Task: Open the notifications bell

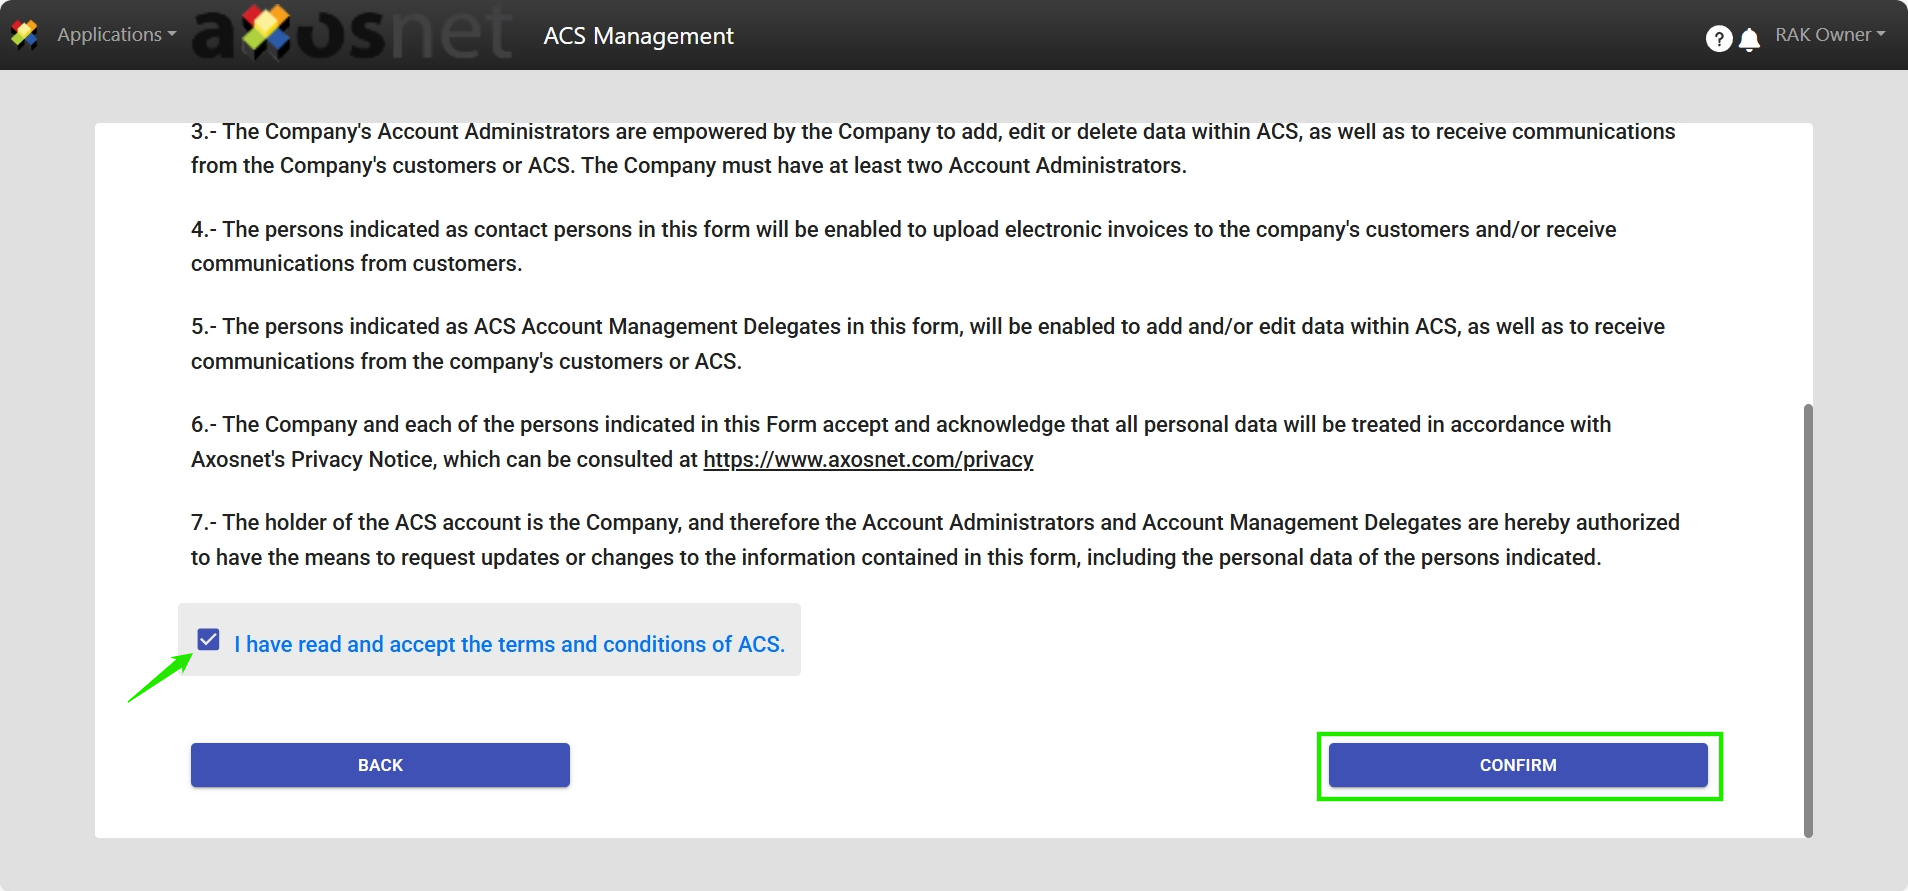Action: tap(1749, 39)
